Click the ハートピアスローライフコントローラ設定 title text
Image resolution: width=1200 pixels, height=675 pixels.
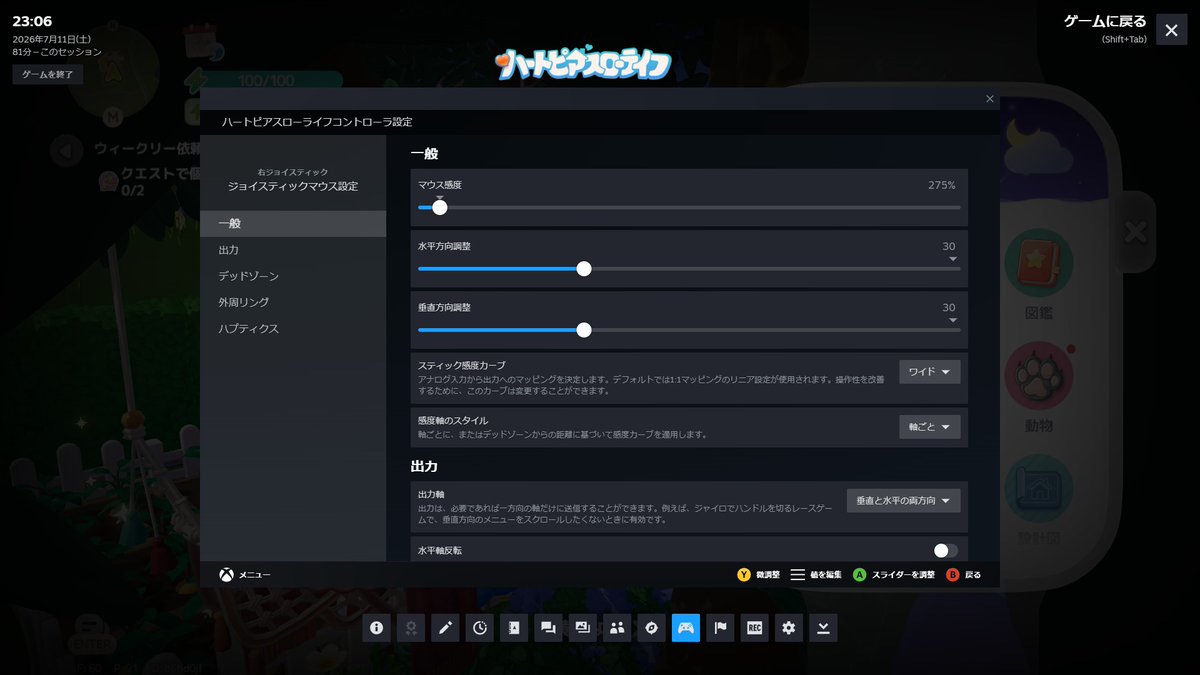pyautogui.click(x=317, y=122)
